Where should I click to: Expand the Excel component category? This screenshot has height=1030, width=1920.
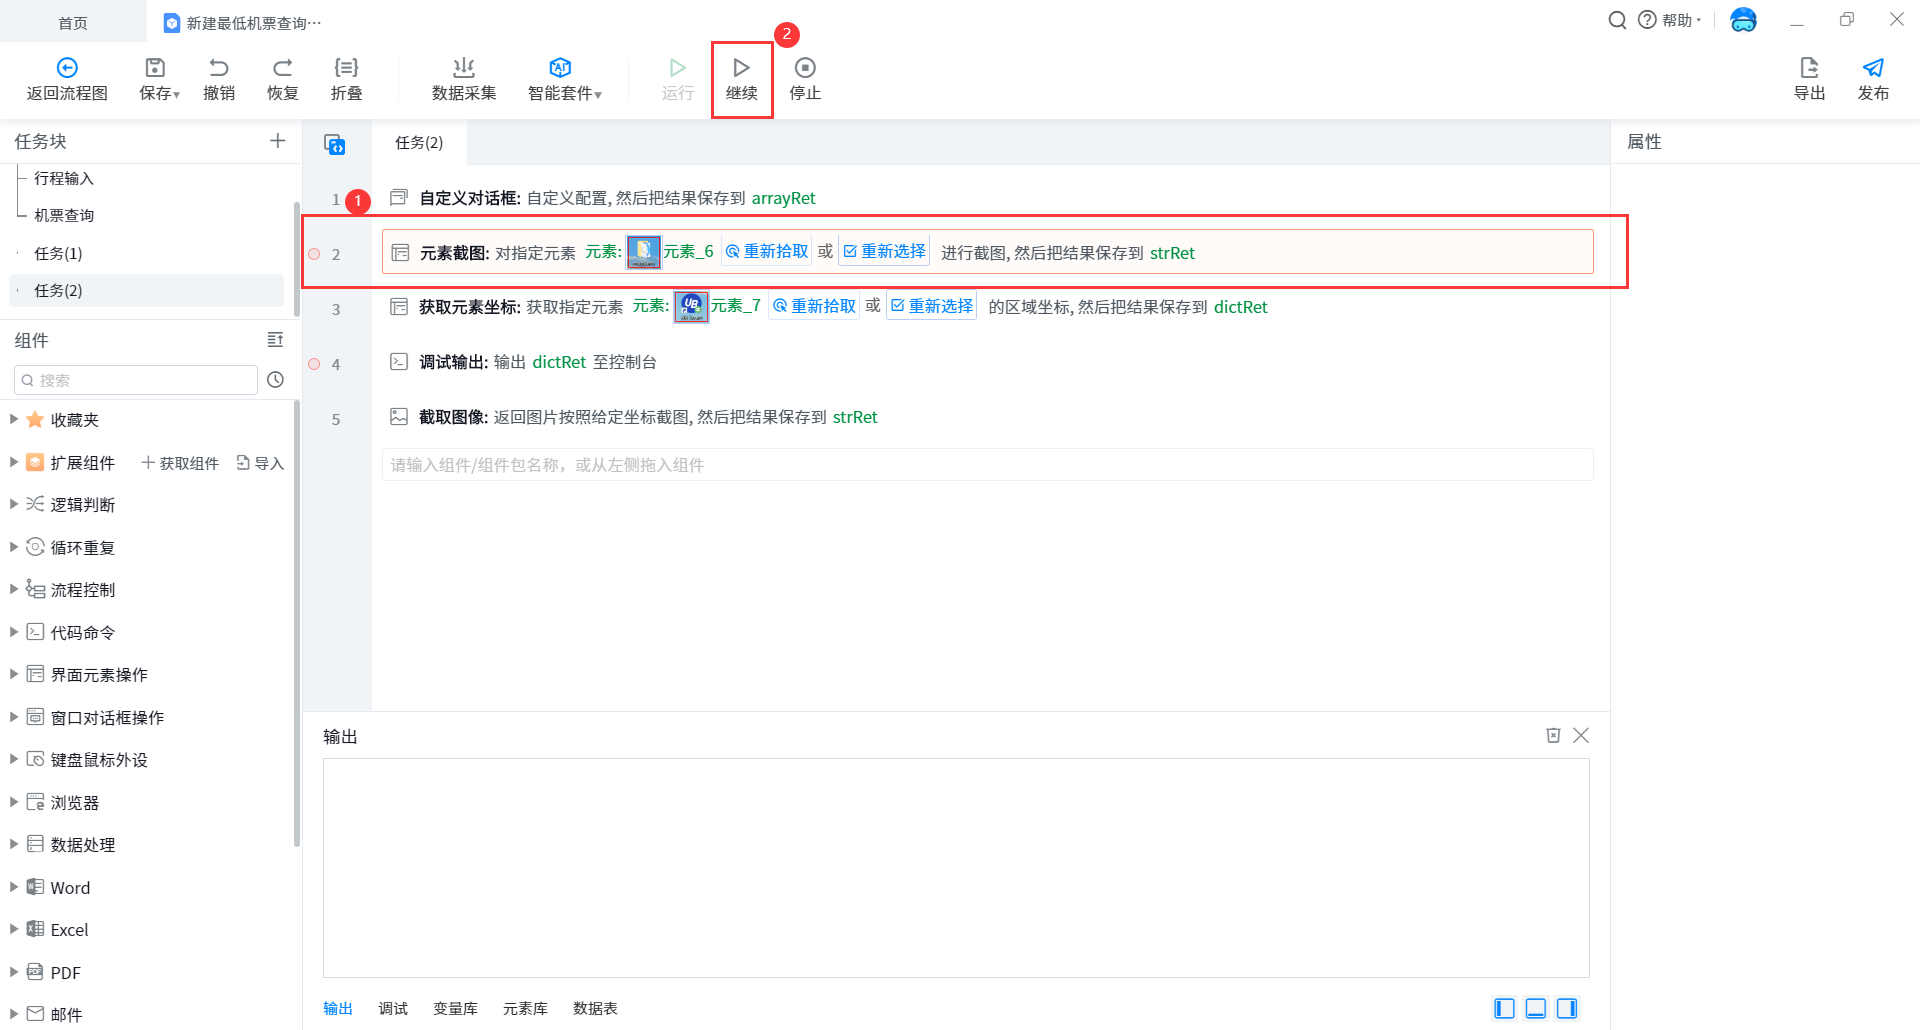[x=14, y=929]
